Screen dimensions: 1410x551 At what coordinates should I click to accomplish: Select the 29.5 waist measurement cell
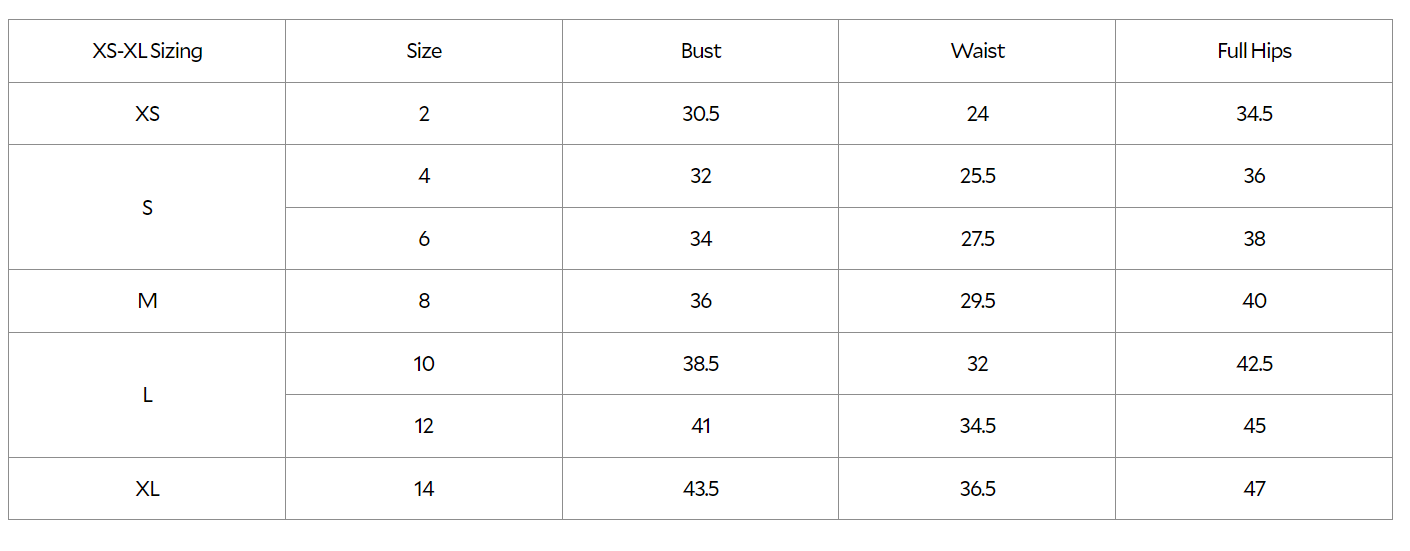coord(977,301)
